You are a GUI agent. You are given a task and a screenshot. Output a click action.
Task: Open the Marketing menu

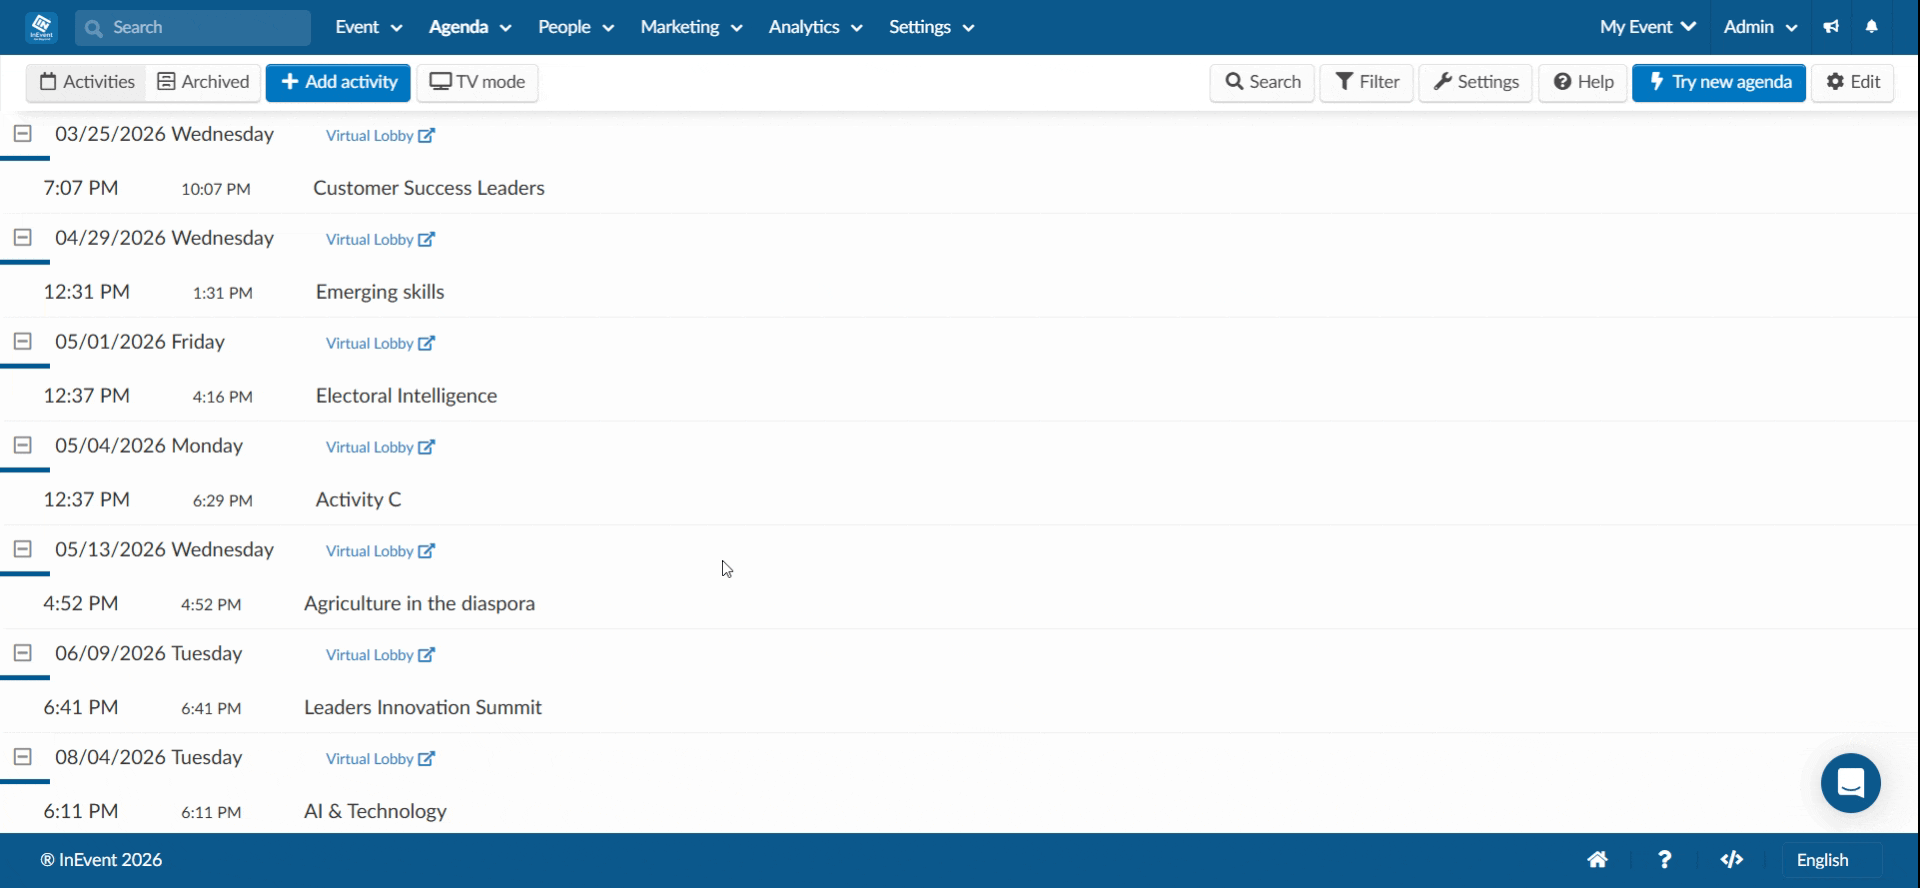click(691, 27)
